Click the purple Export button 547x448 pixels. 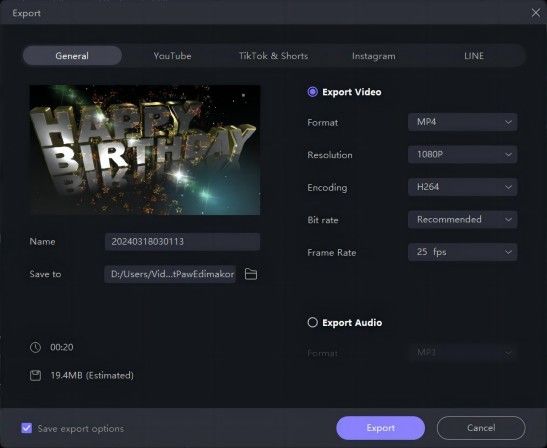(x=381, y=428)
